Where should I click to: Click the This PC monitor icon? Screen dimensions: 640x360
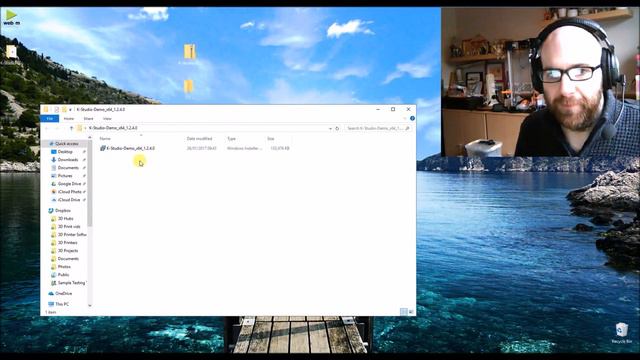(51, 304)
